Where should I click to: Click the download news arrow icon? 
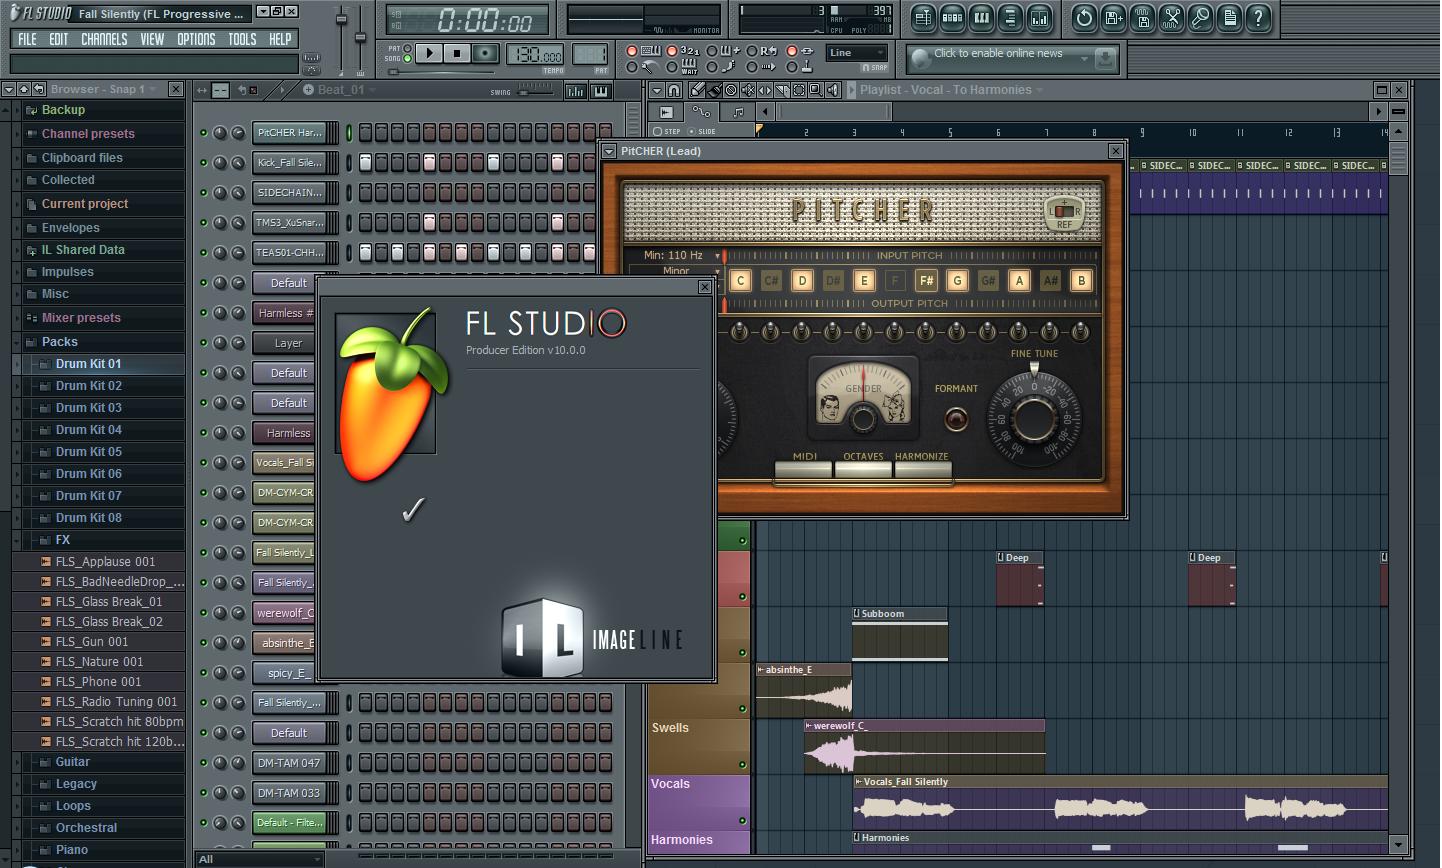tap(1105, 59)
